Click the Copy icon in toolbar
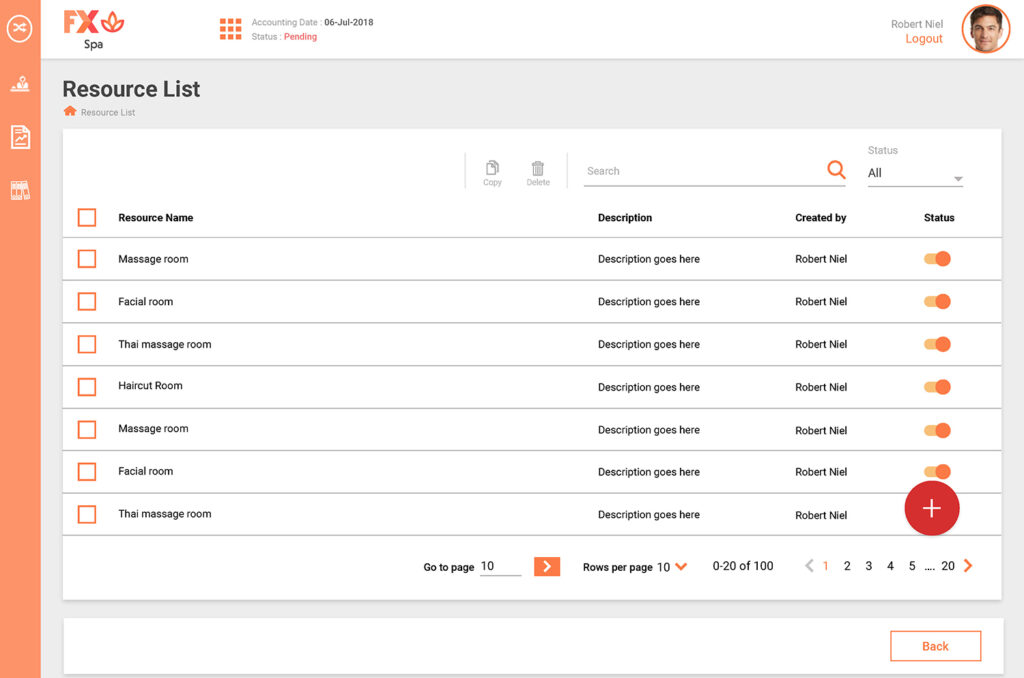 [492, 172]
